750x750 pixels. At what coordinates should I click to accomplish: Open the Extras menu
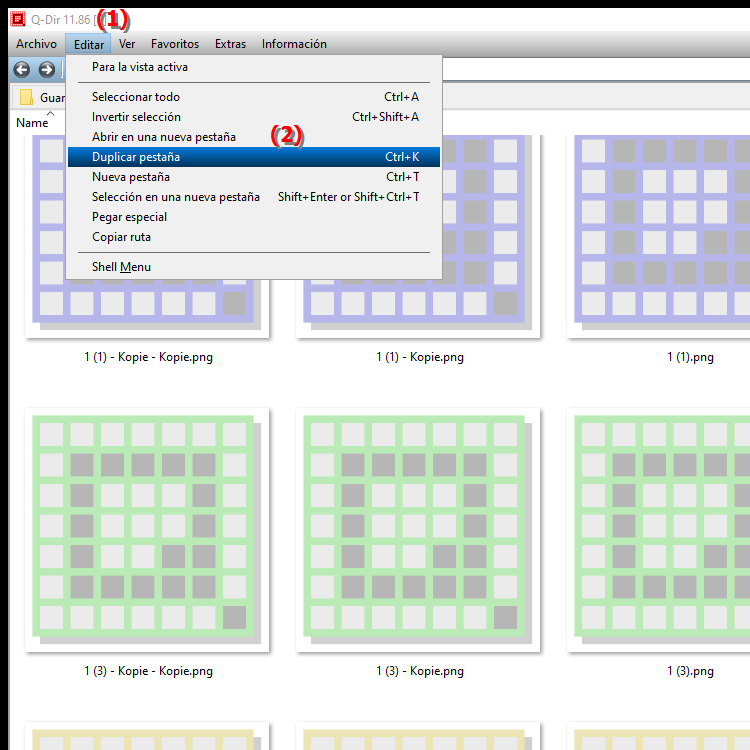pyautogui.click(x=230, y=44)
